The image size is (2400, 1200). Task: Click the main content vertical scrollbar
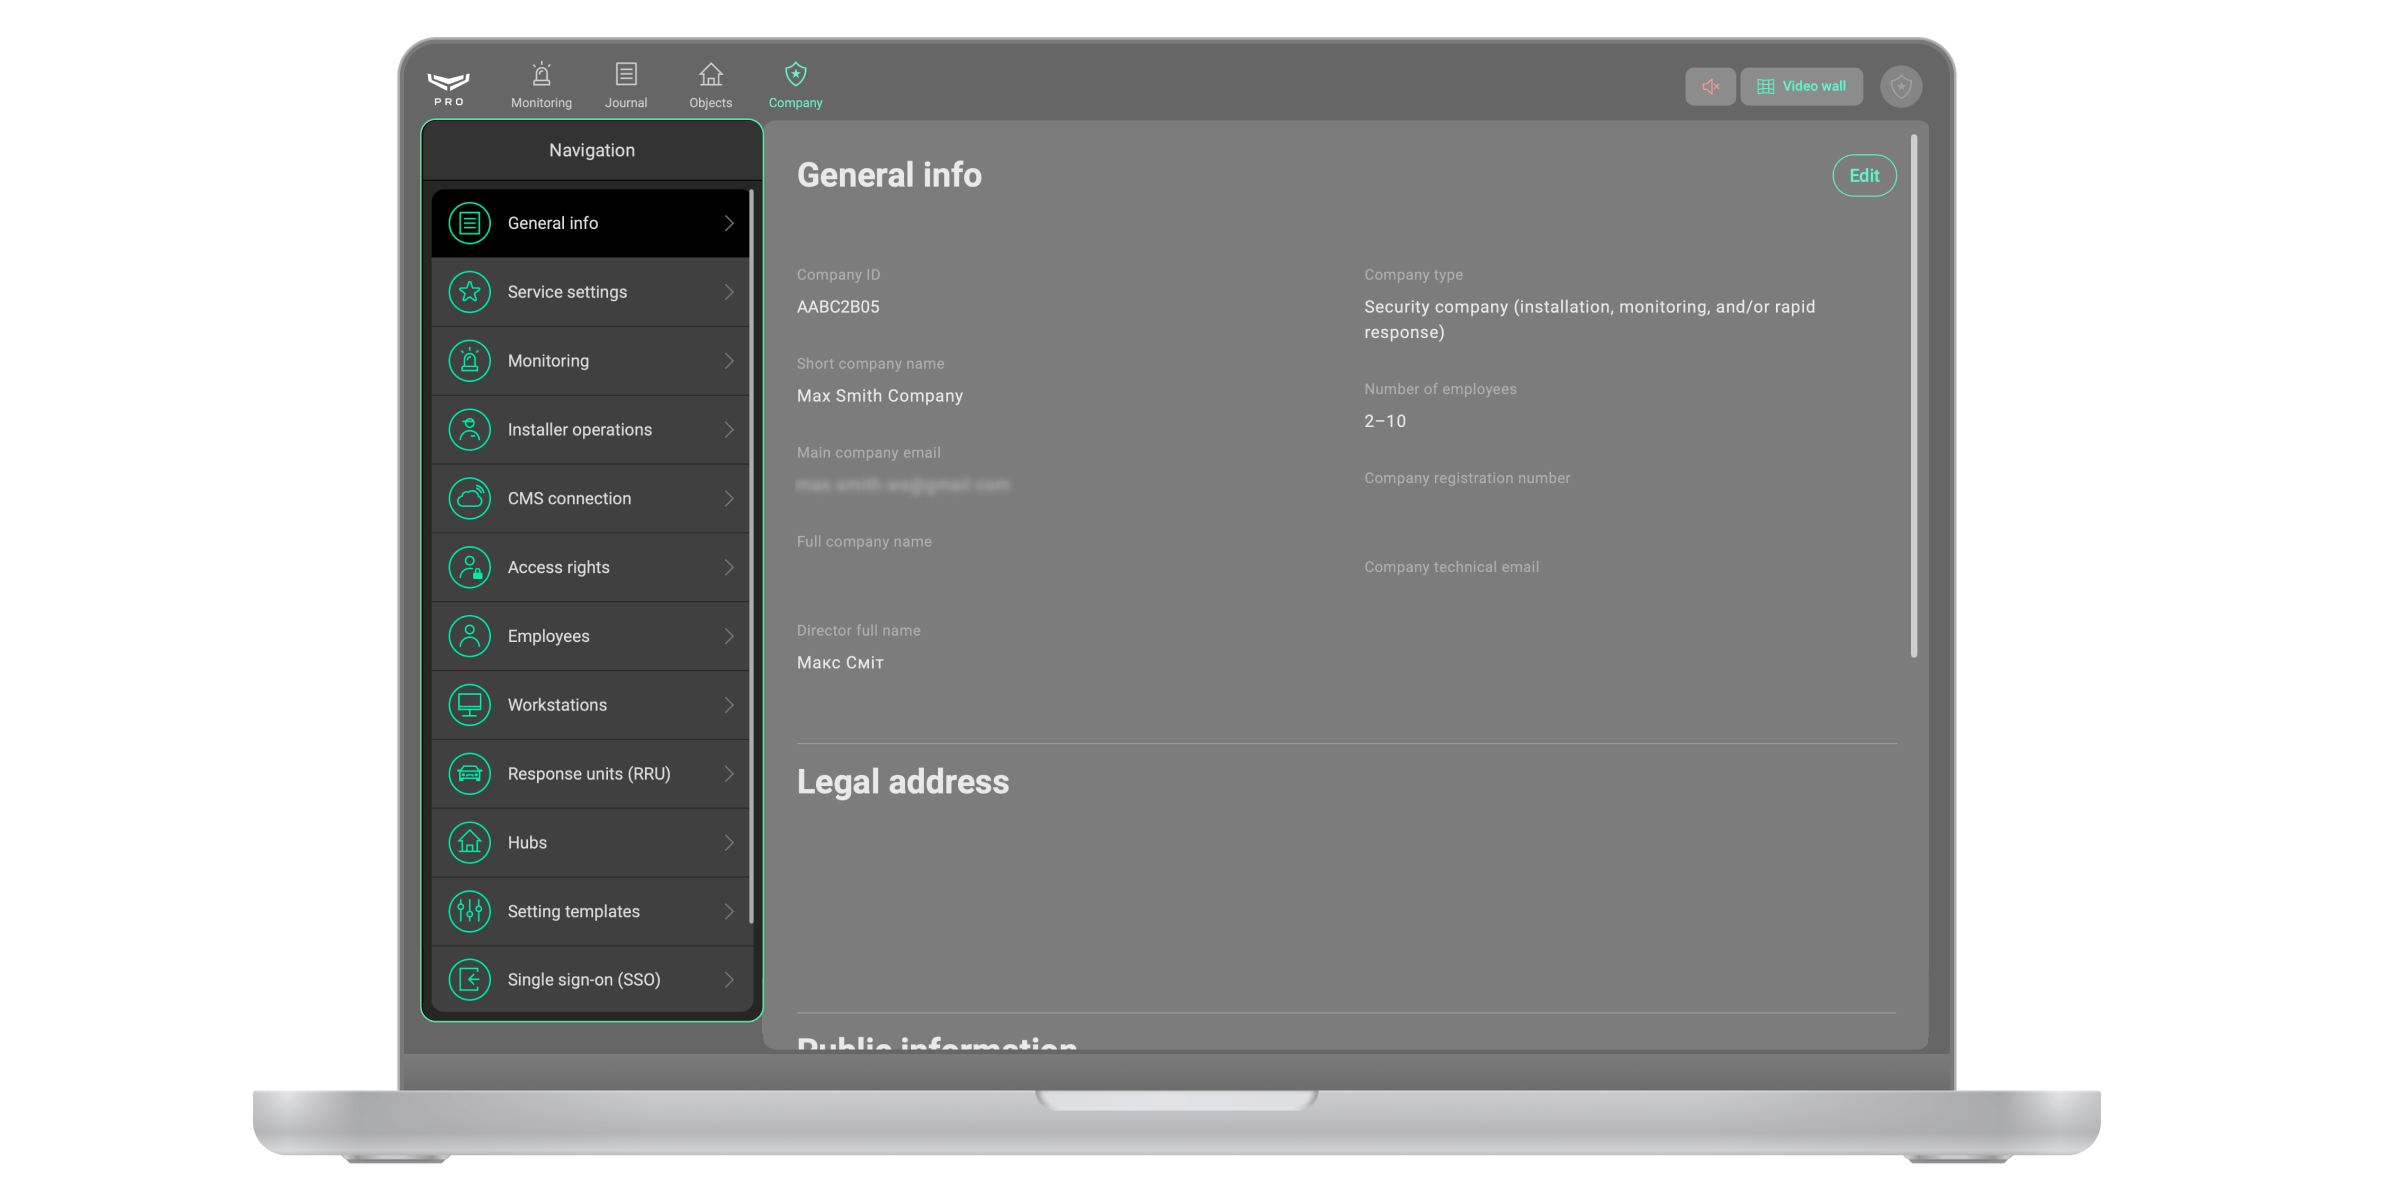click(1914, 396)
